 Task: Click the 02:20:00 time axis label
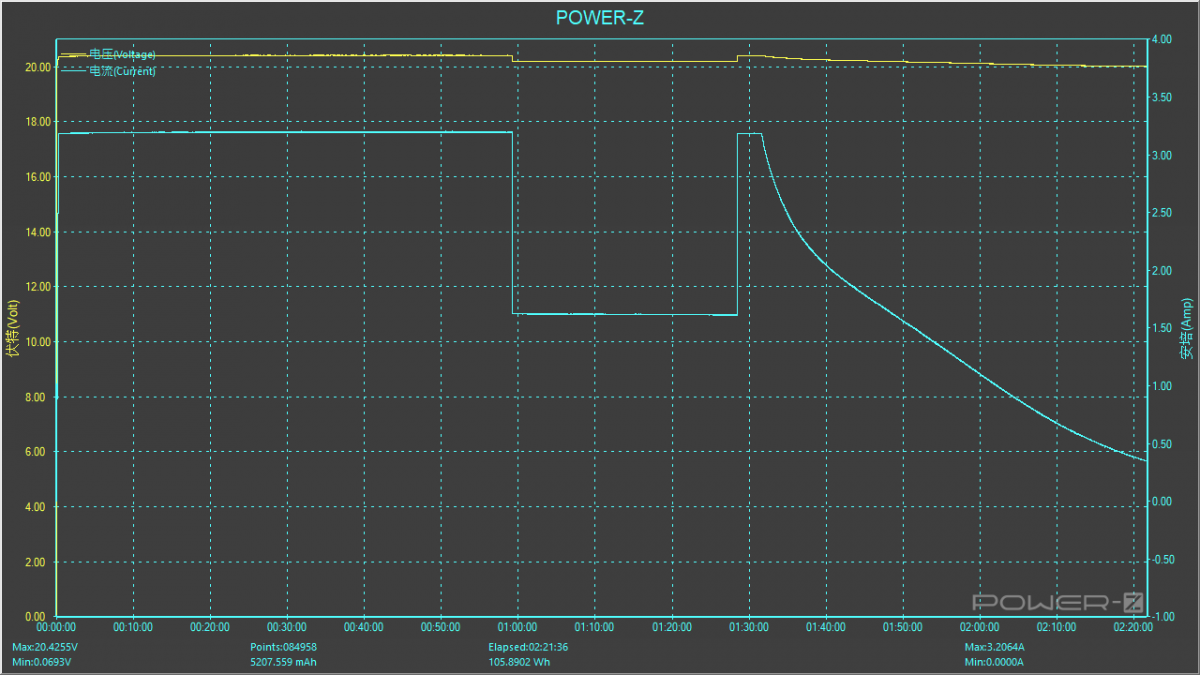tap(1132, 628)
